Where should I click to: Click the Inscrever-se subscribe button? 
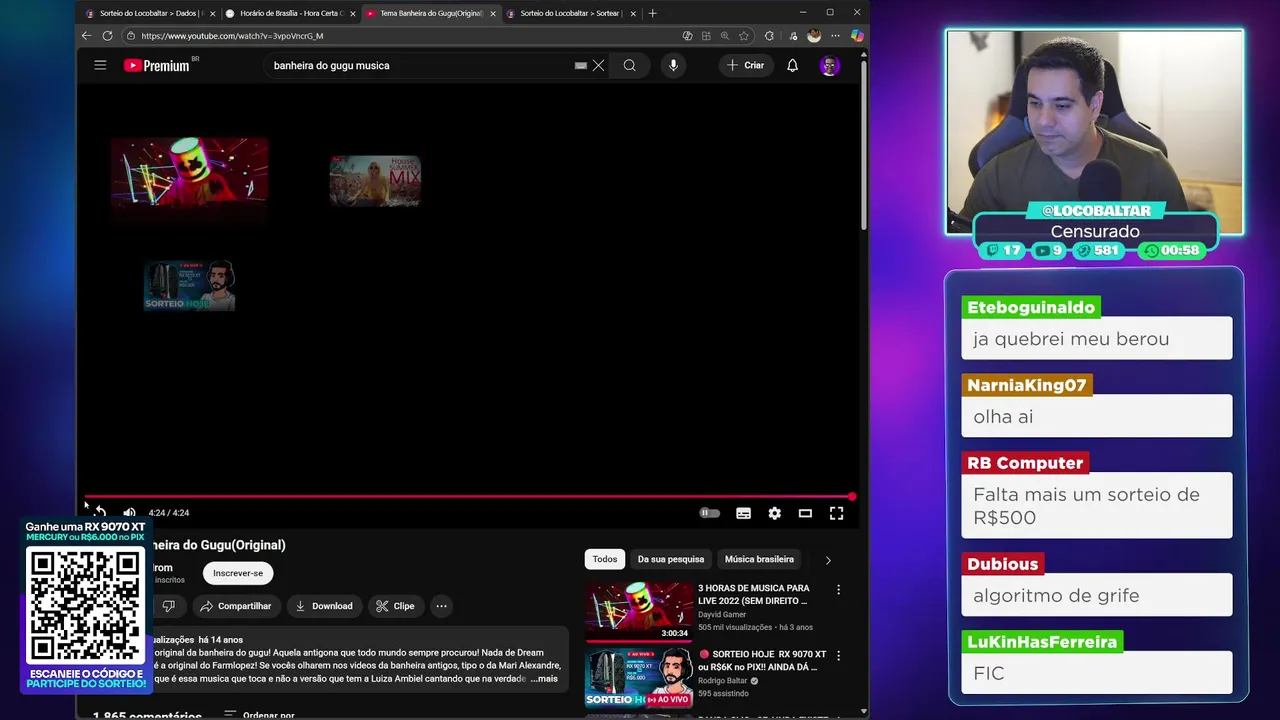point(238,573)
